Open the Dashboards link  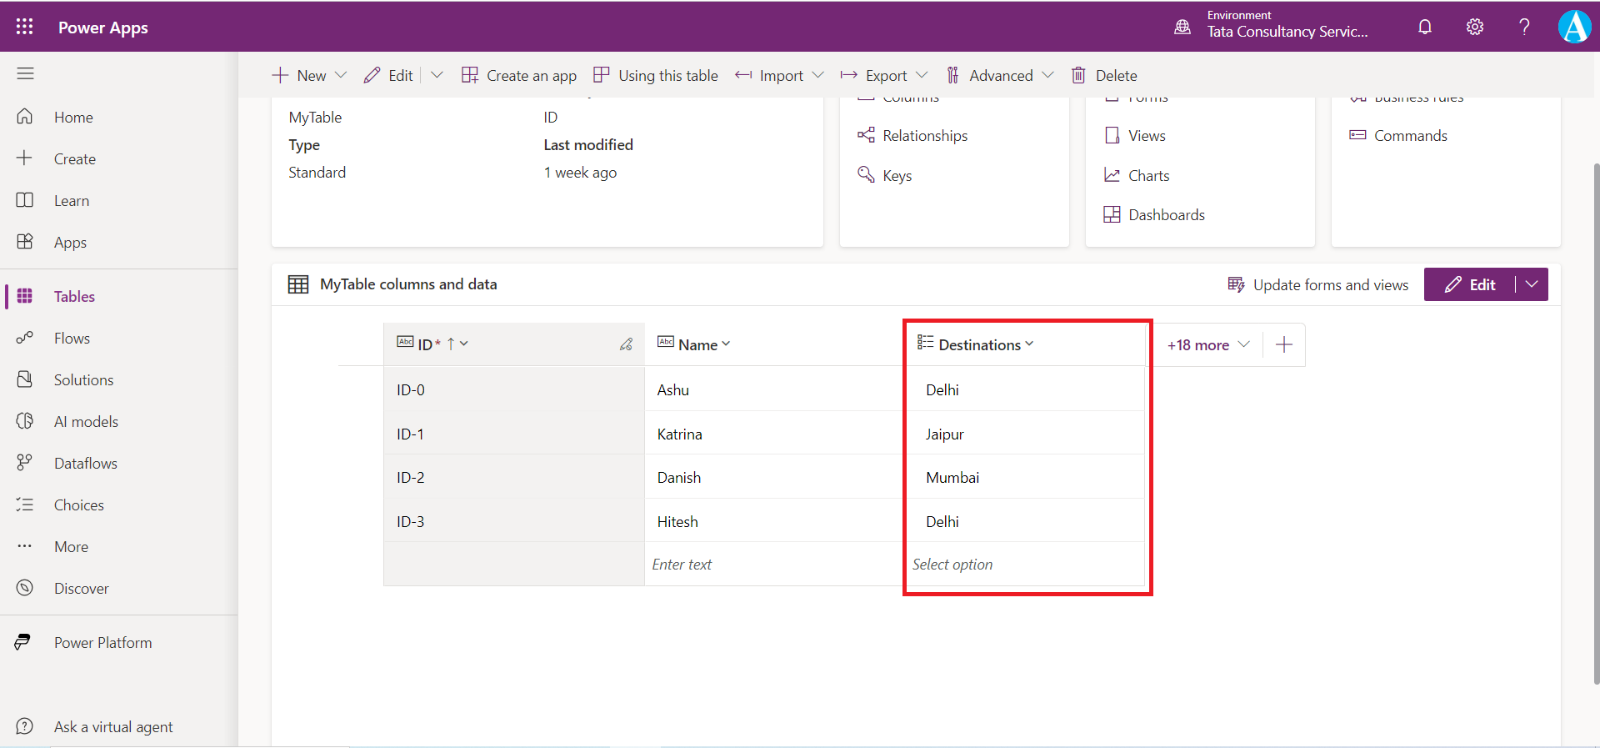pos(1166,215)
